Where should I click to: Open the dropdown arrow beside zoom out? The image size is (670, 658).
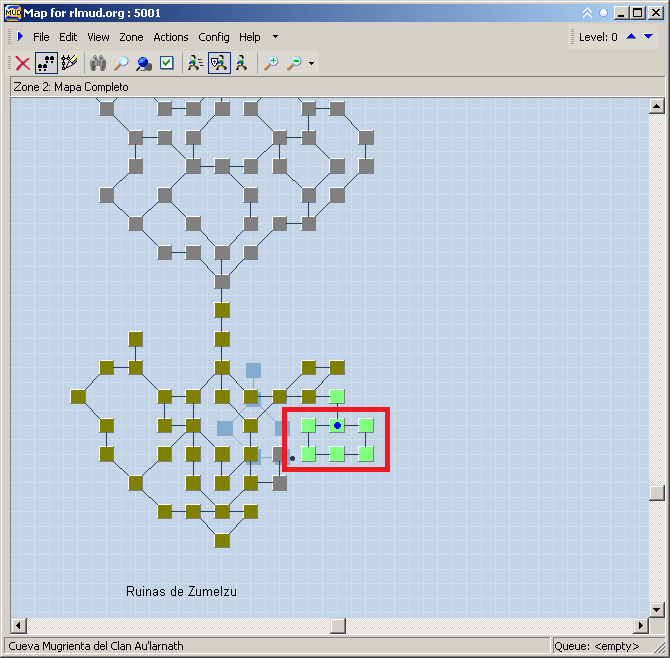pyautogui.click(x=311, y=64)
